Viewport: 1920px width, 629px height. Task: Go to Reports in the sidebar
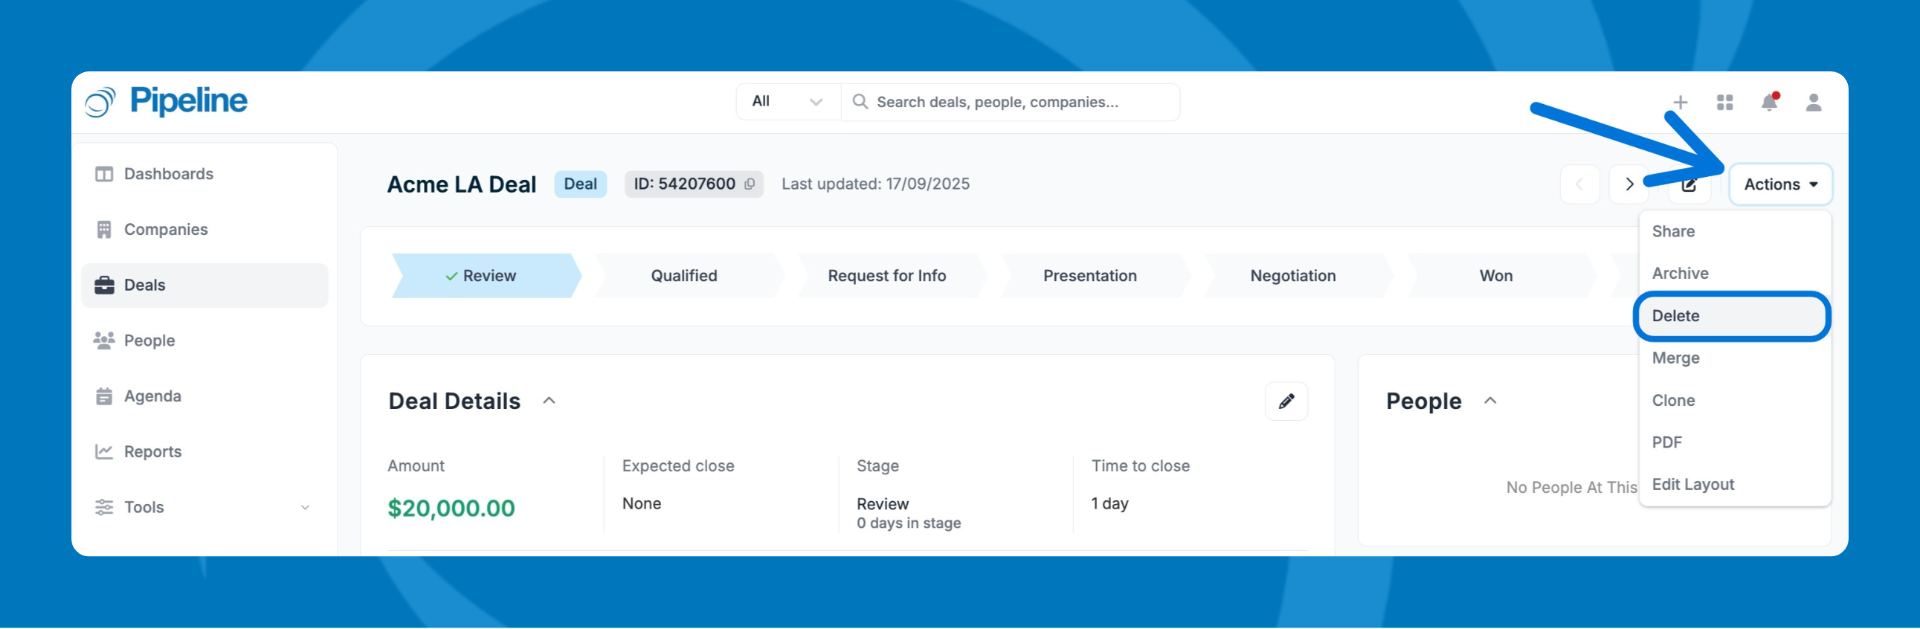tap(153, 451)
